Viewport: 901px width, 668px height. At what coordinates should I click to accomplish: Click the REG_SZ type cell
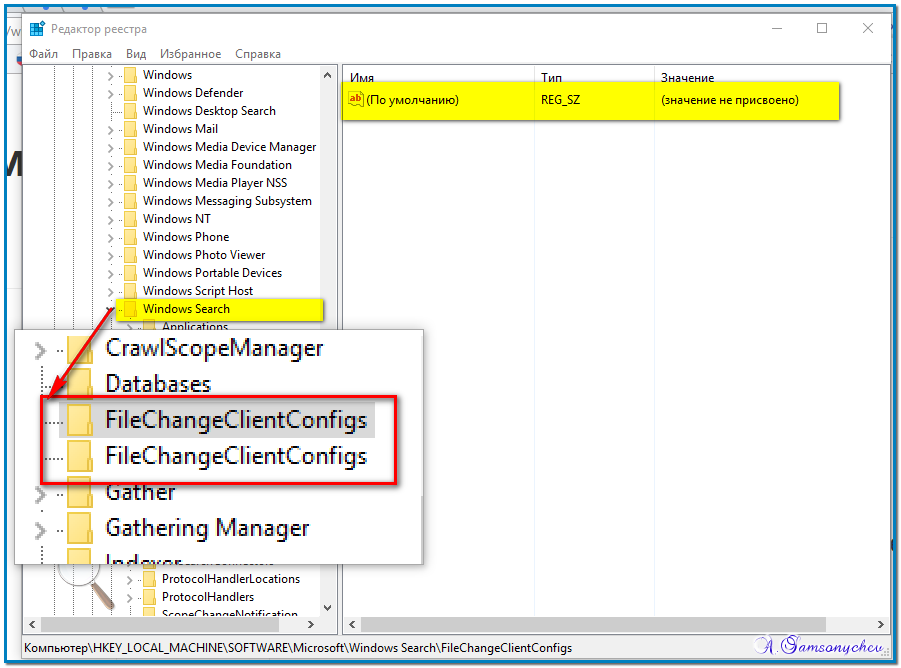(560, 100)
